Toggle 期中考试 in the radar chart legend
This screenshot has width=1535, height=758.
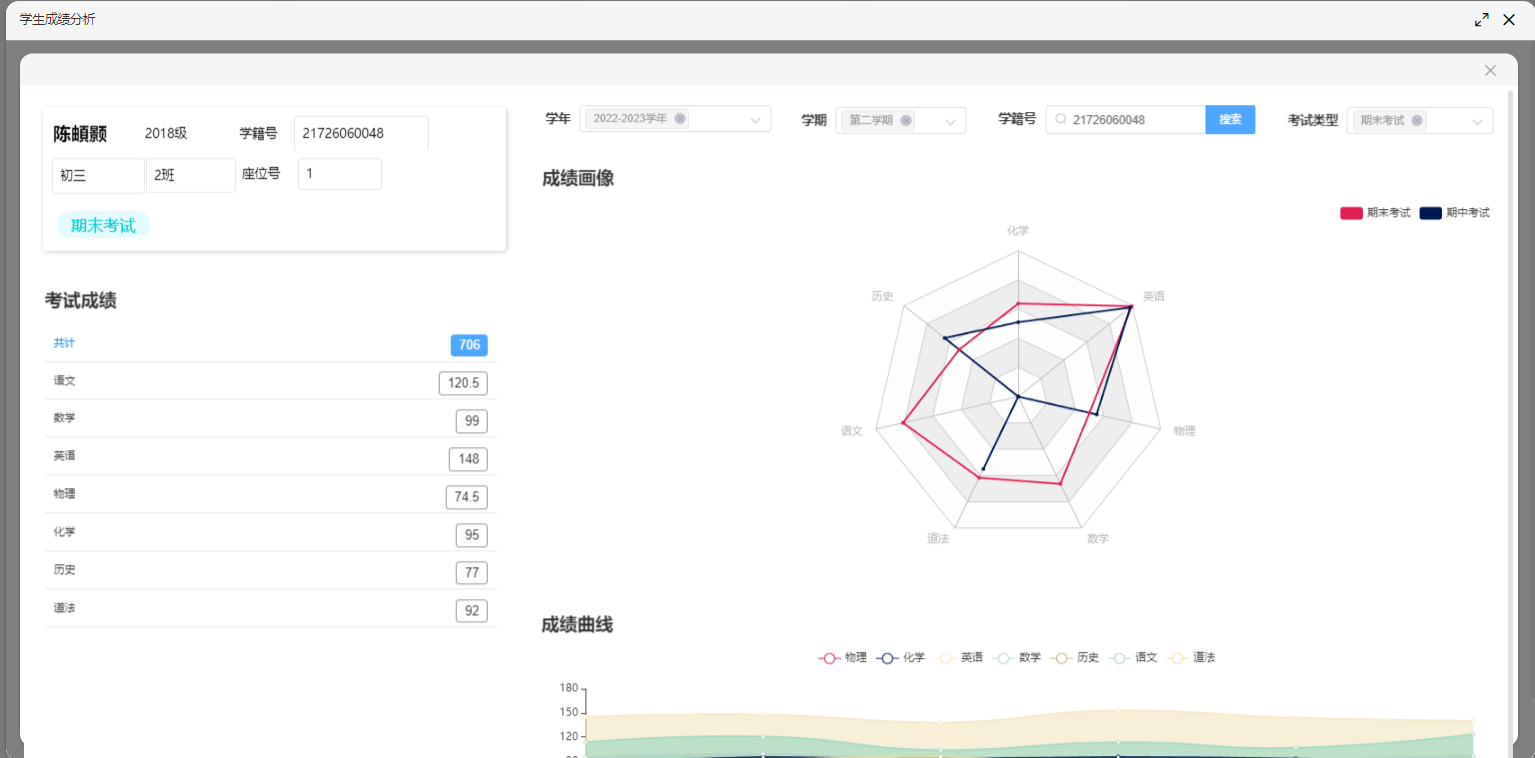pyautogui.click(x=1453, y=212)
